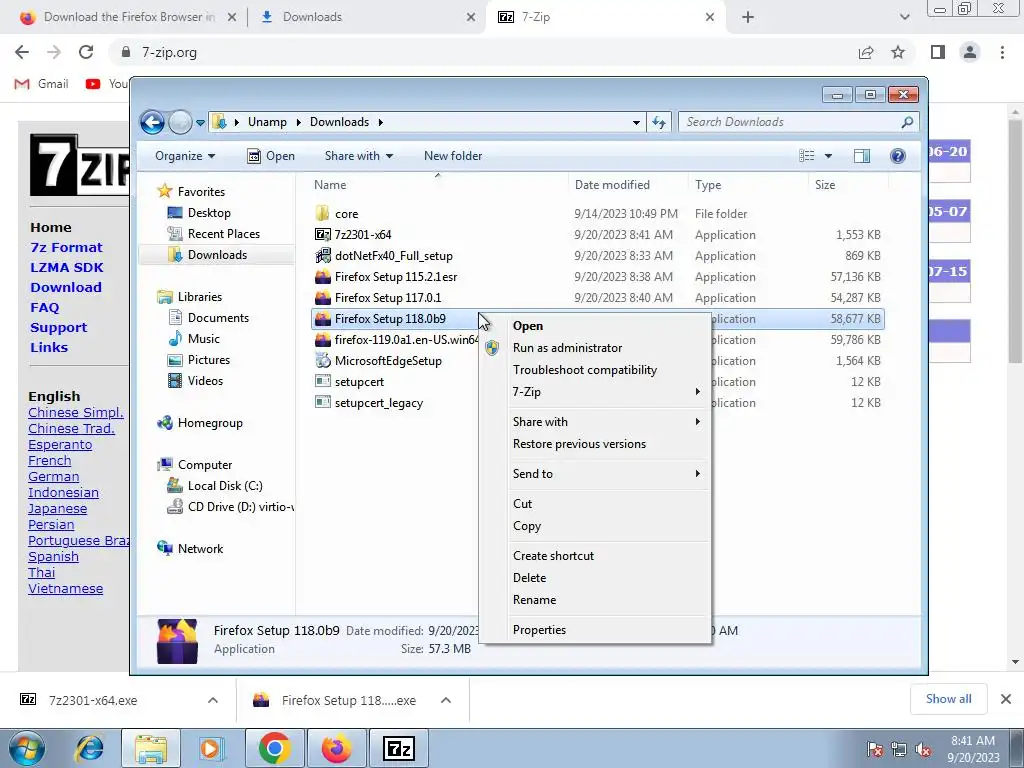The width and height of the screenshot is (1024, 768).
Task: Open Desktop in Favorites pane
Action: click(x=208, y=212)
